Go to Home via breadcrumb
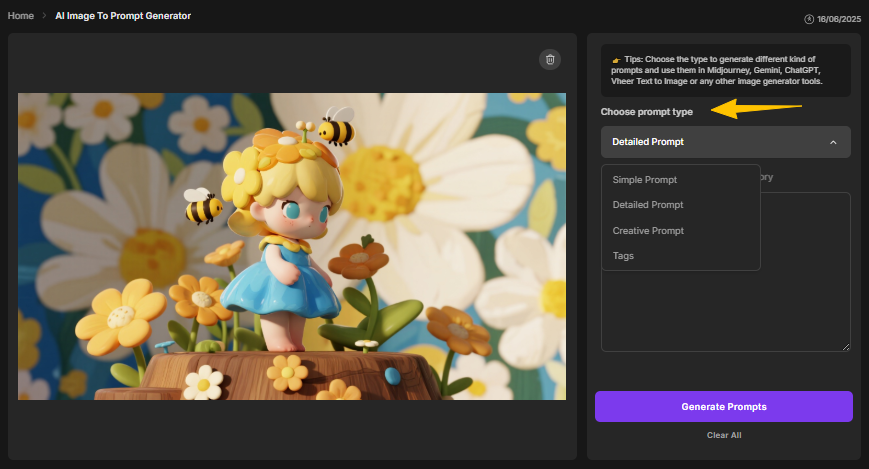This screenshot has width=869, height=469. [x=20, y=16]
